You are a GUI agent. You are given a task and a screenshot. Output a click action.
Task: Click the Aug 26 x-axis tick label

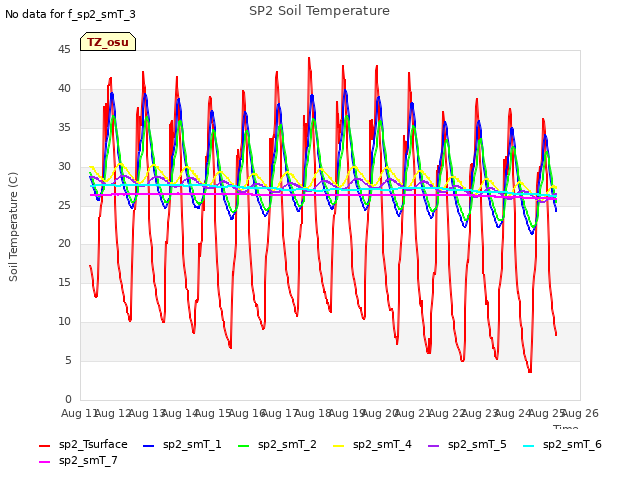(x=580, y=413)
